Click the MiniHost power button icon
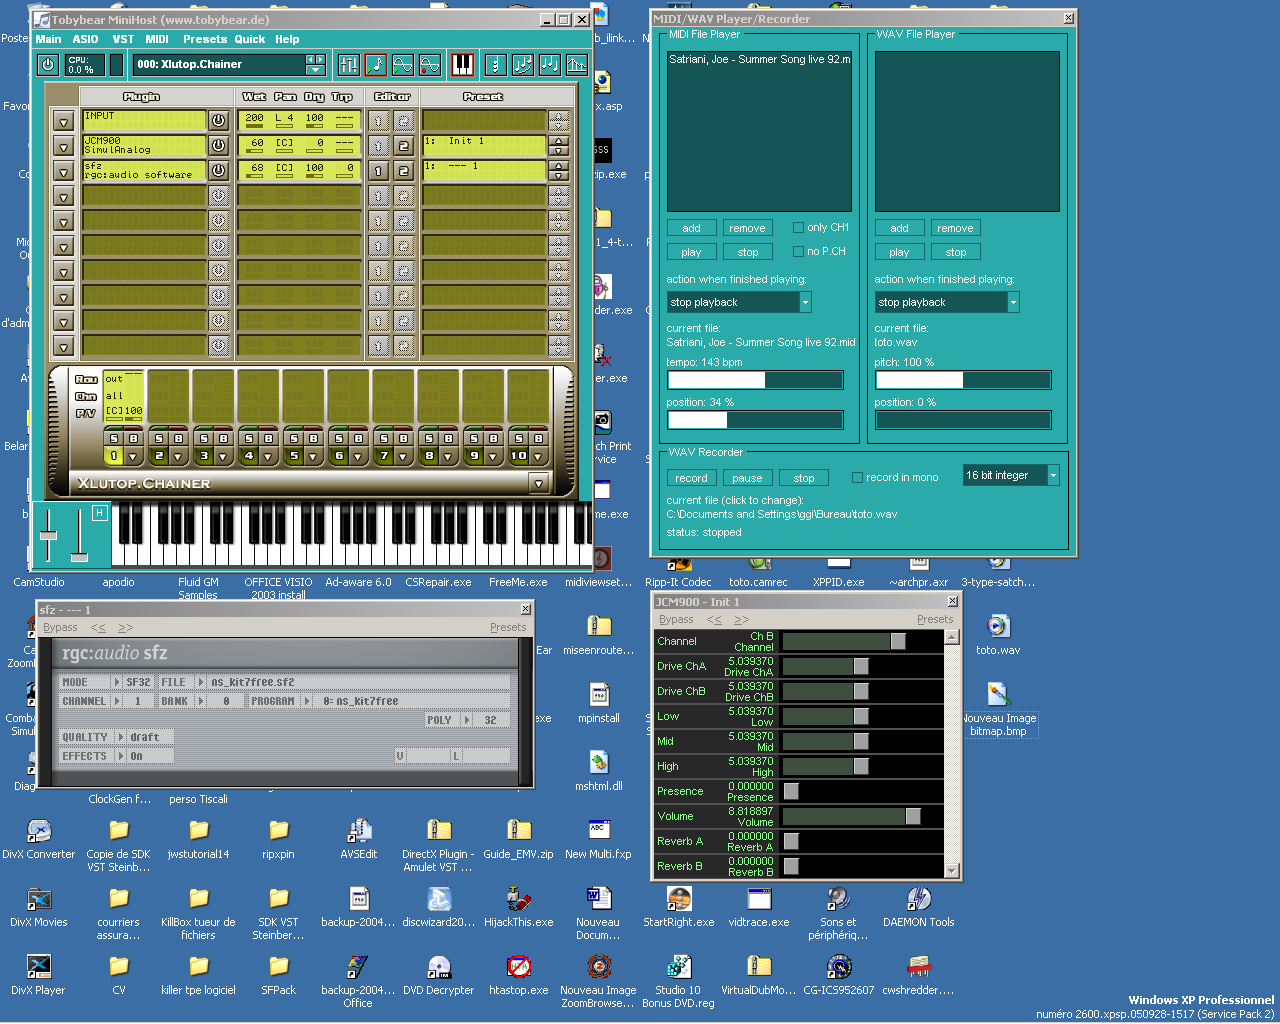Image resolution: width=1280 pixels, height=1024 pixels. (48, 65)
